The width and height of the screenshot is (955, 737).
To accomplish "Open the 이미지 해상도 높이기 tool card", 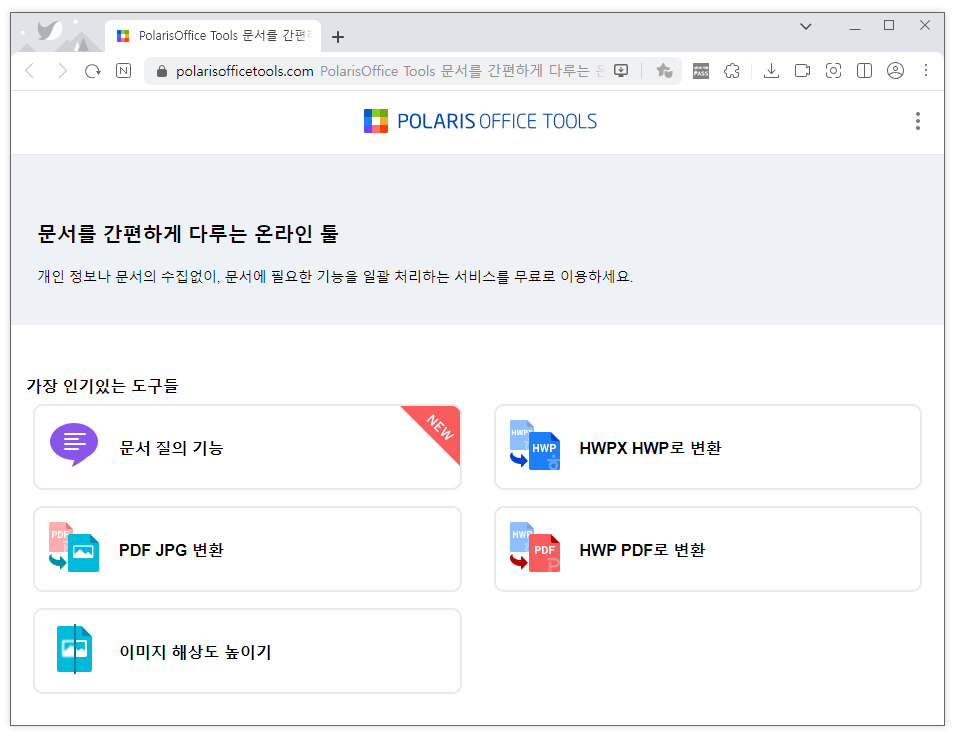I will click(247, 651).
